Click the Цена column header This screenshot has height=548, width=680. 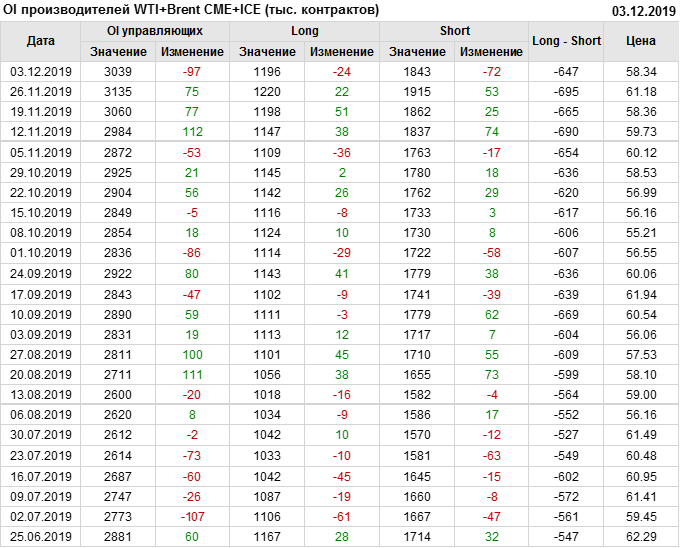641,41
